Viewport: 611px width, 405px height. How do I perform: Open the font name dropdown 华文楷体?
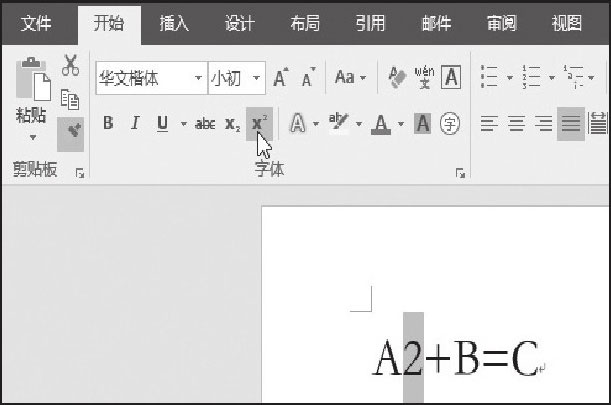(x=198, y=78)
